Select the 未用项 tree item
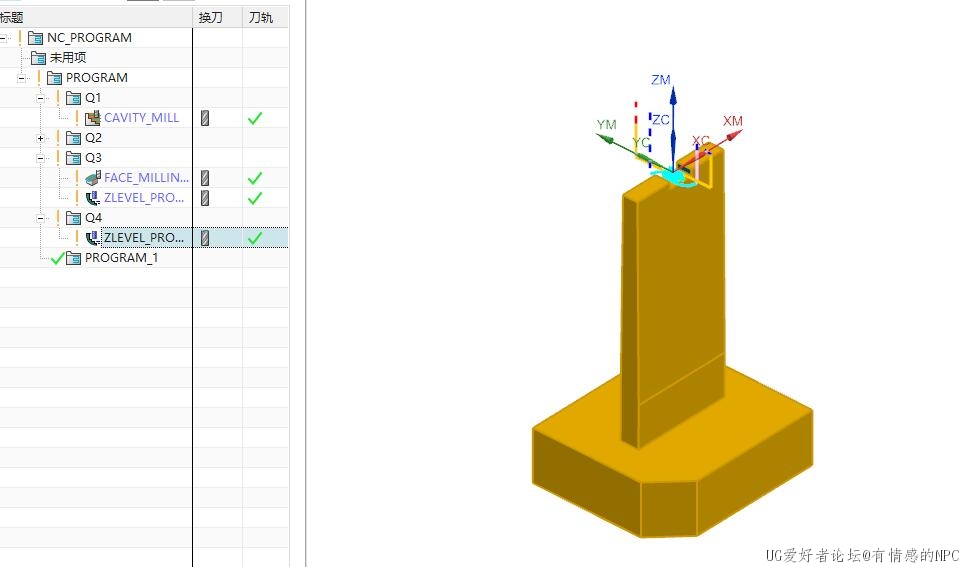The width and height of the screenshot is (962, 567). coord(67,58)
